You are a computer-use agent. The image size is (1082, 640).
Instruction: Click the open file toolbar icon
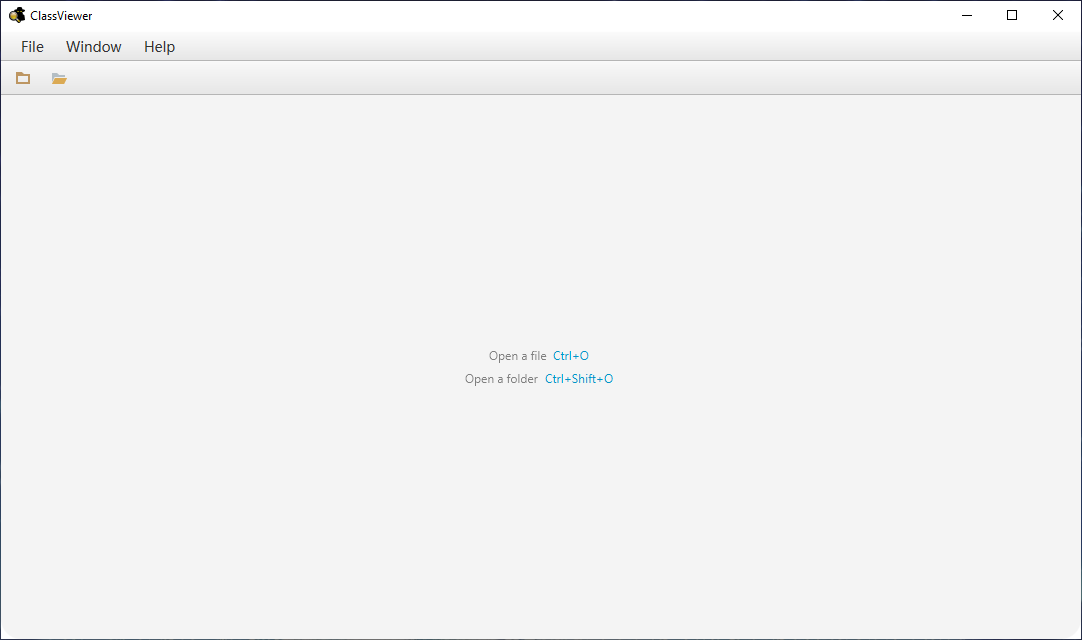[x=23, y=78]
